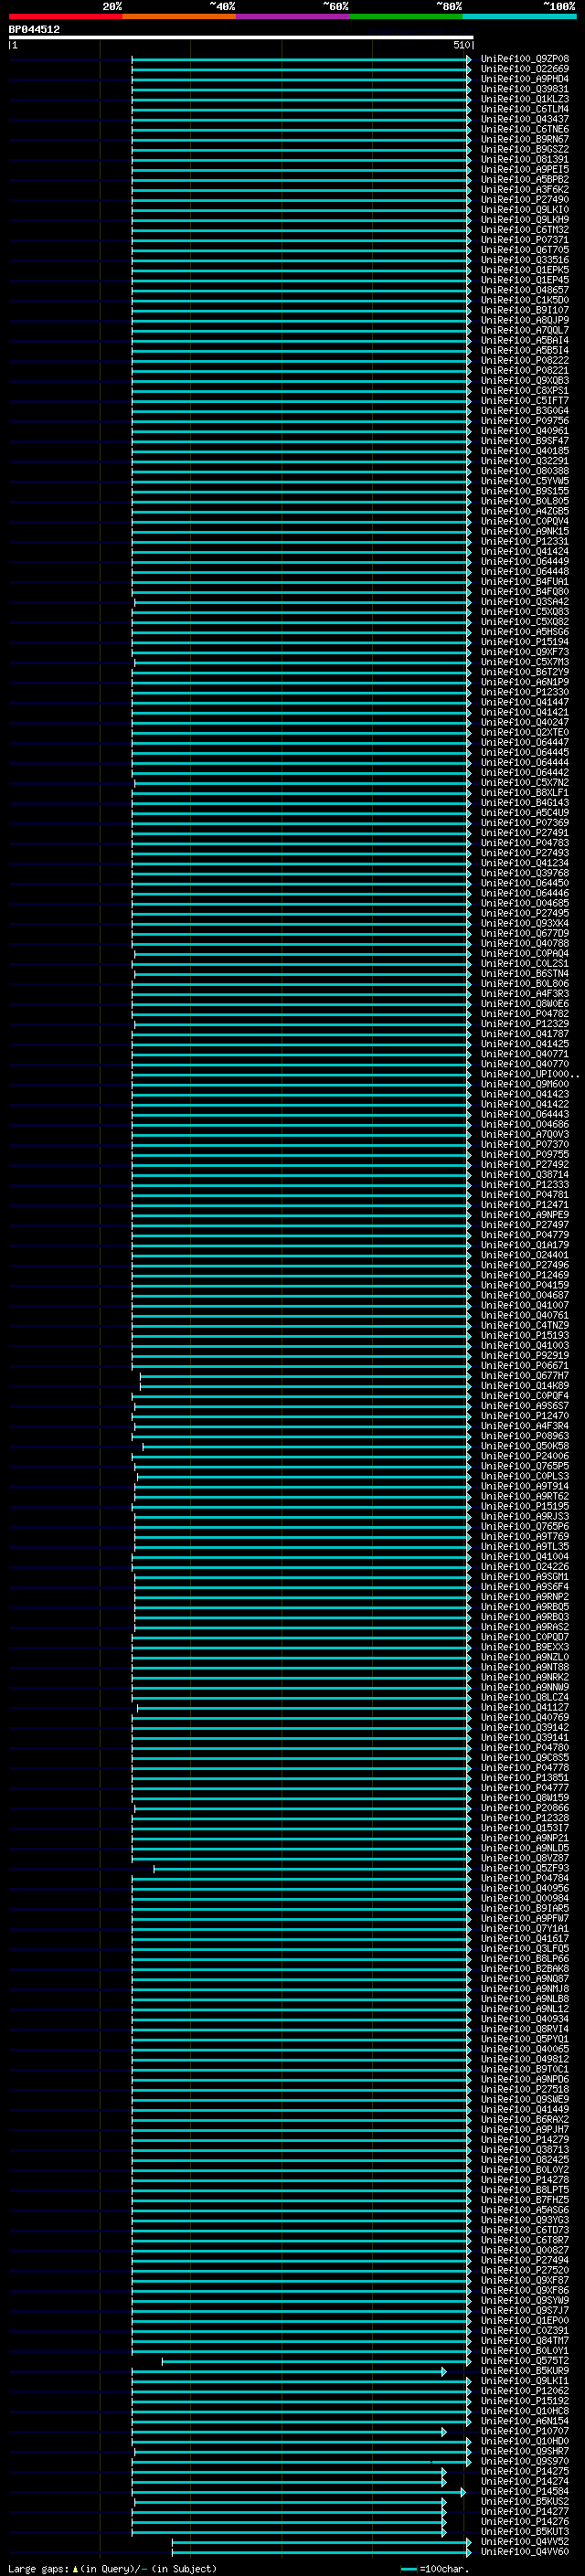Click the green ~80% identity color segment
Screen dimensions: 585x2576
406,16
